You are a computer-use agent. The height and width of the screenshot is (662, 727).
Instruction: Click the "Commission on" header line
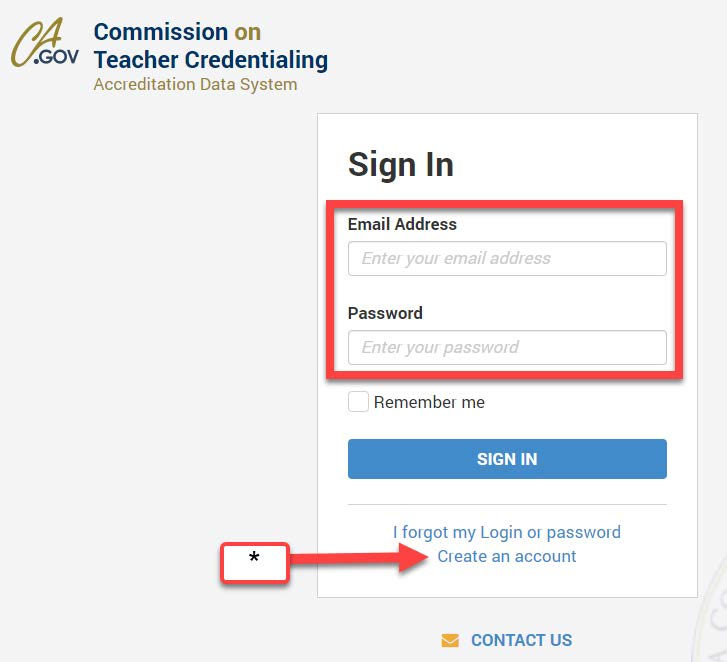pyautogui.click(x=177, y=32)
